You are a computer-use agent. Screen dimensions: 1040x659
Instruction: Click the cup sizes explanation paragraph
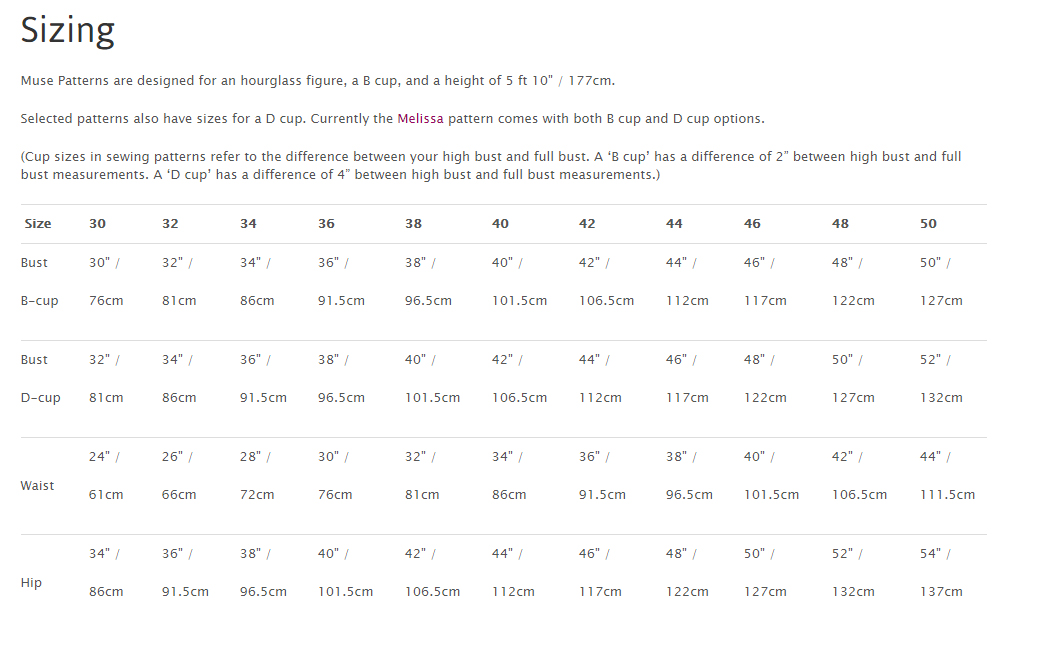tap(490, 166)
